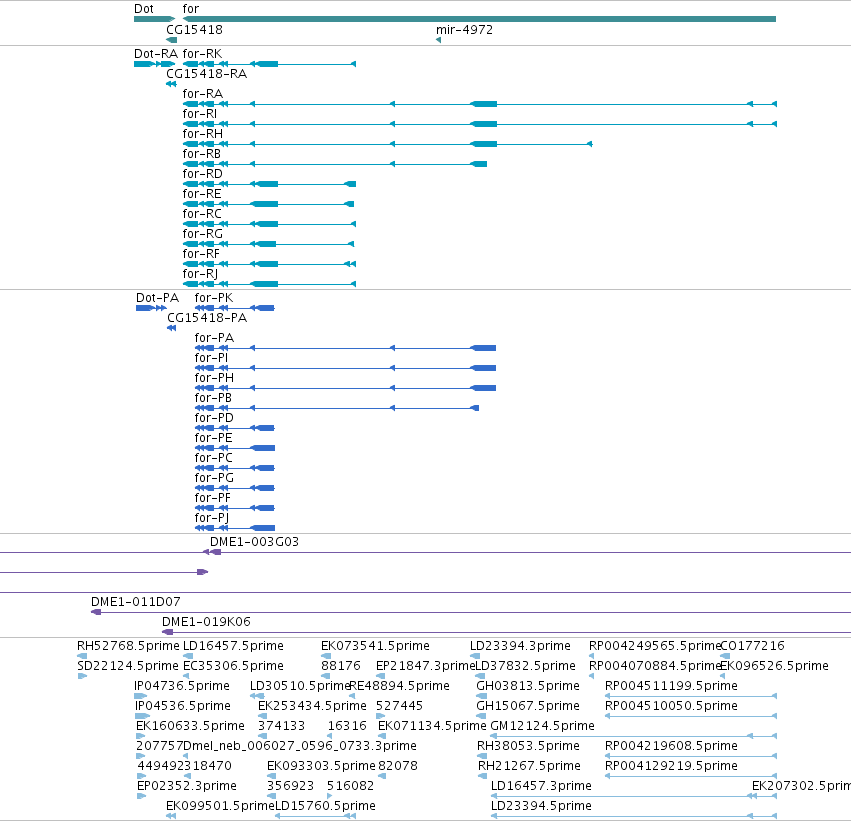This screenshot has height=821, width=851.
Task: Open the CG15418-PA protein label
Action: [207, 317]
